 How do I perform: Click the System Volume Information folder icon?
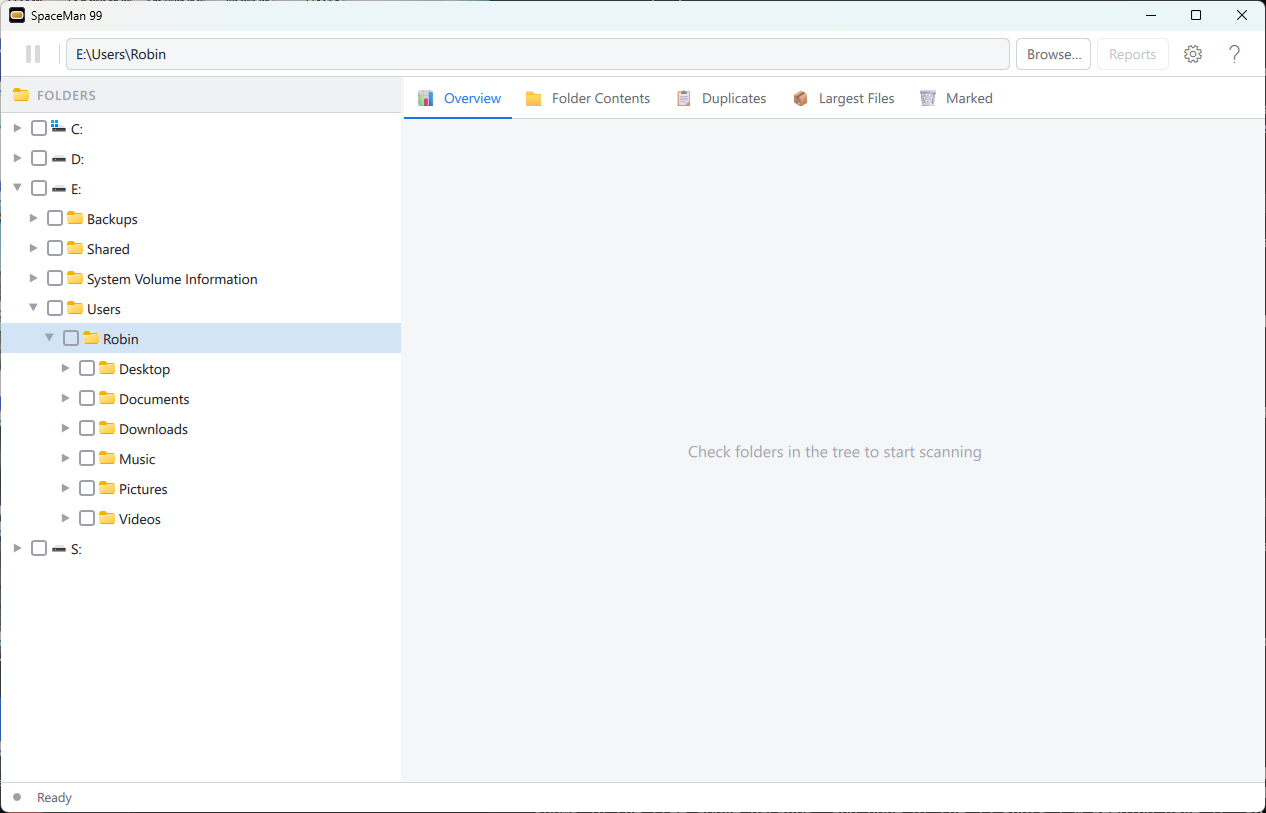point(75,278)
